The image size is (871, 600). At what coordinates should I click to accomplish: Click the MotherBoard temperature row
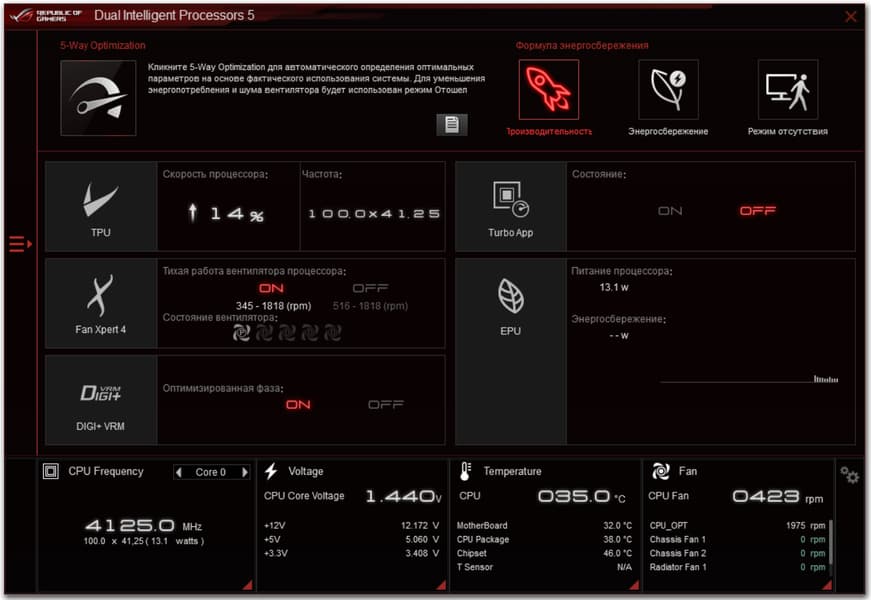coord(544,526)
